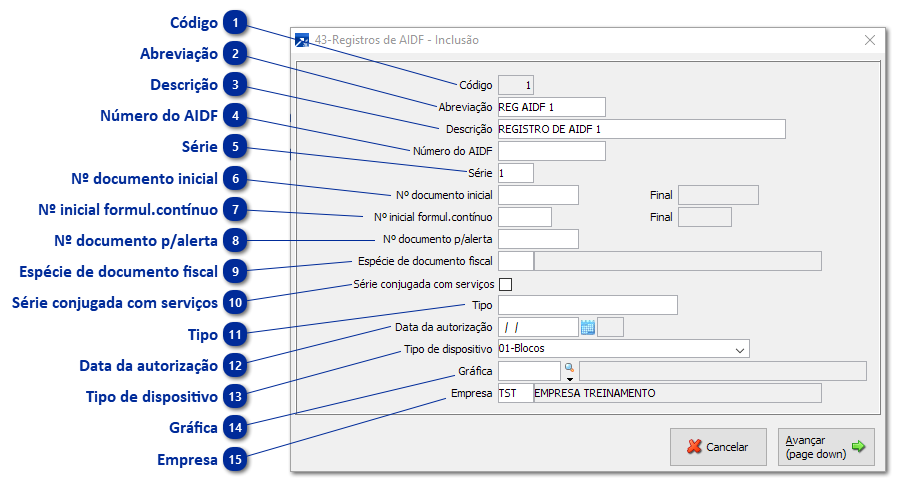Click the Gráfica search dropdown arrow
The height and width of the screenshot is (486, 899).
point(569,378)
